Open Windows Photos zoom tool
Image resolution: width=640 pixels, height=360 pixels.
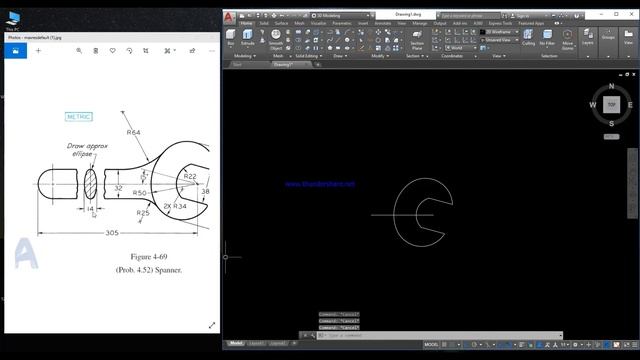pyautogui.click(x=79, y=51)
